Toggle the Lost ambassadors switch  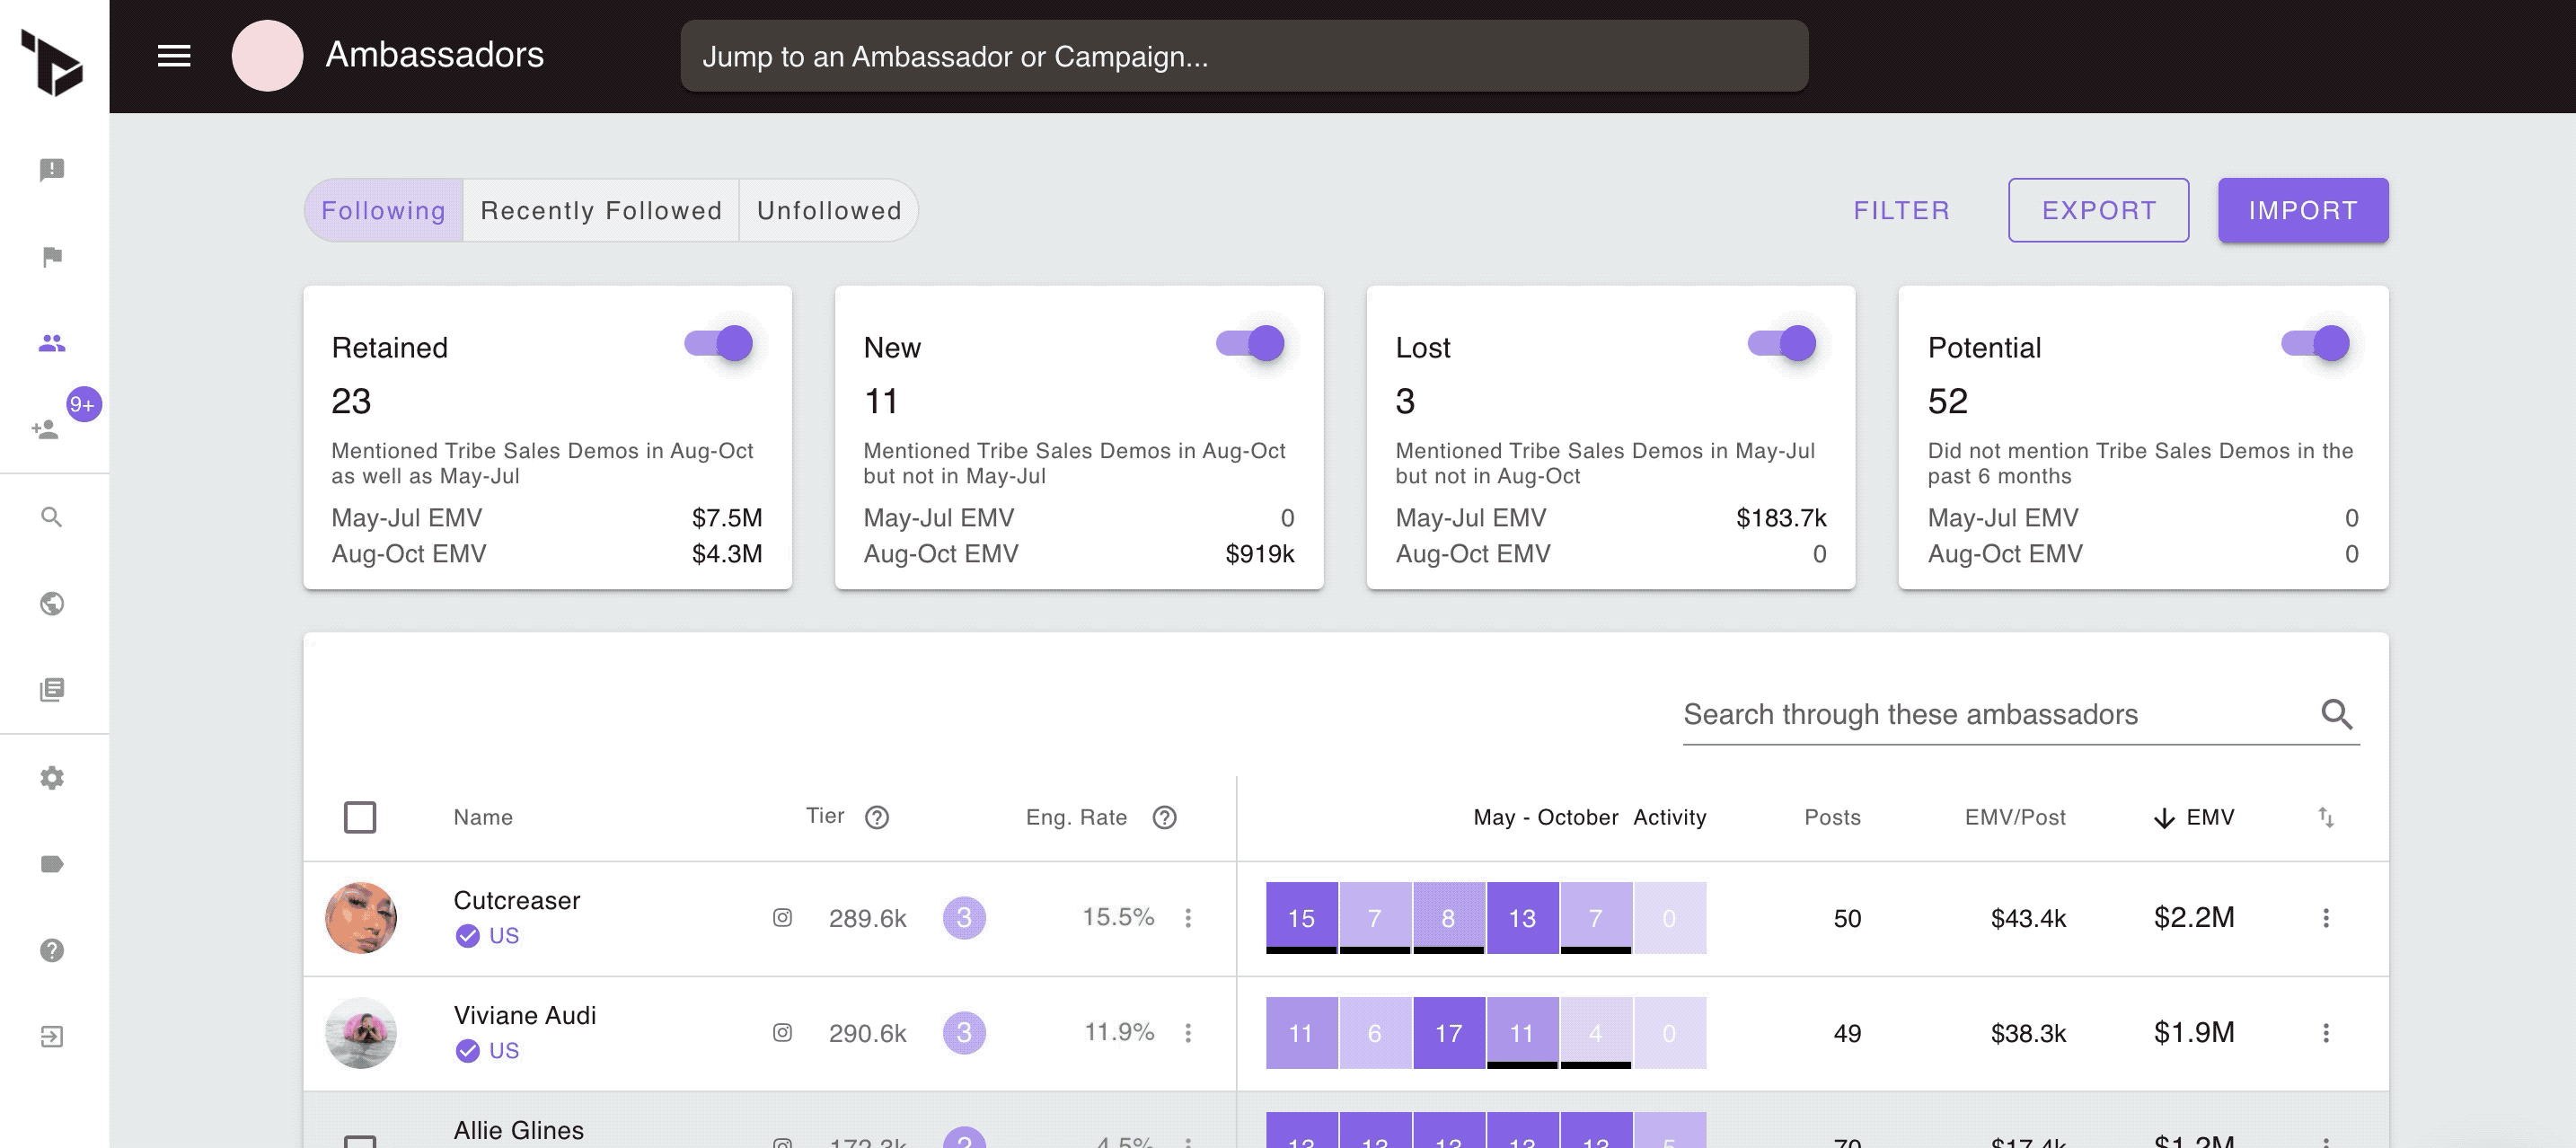point(1784,343)
